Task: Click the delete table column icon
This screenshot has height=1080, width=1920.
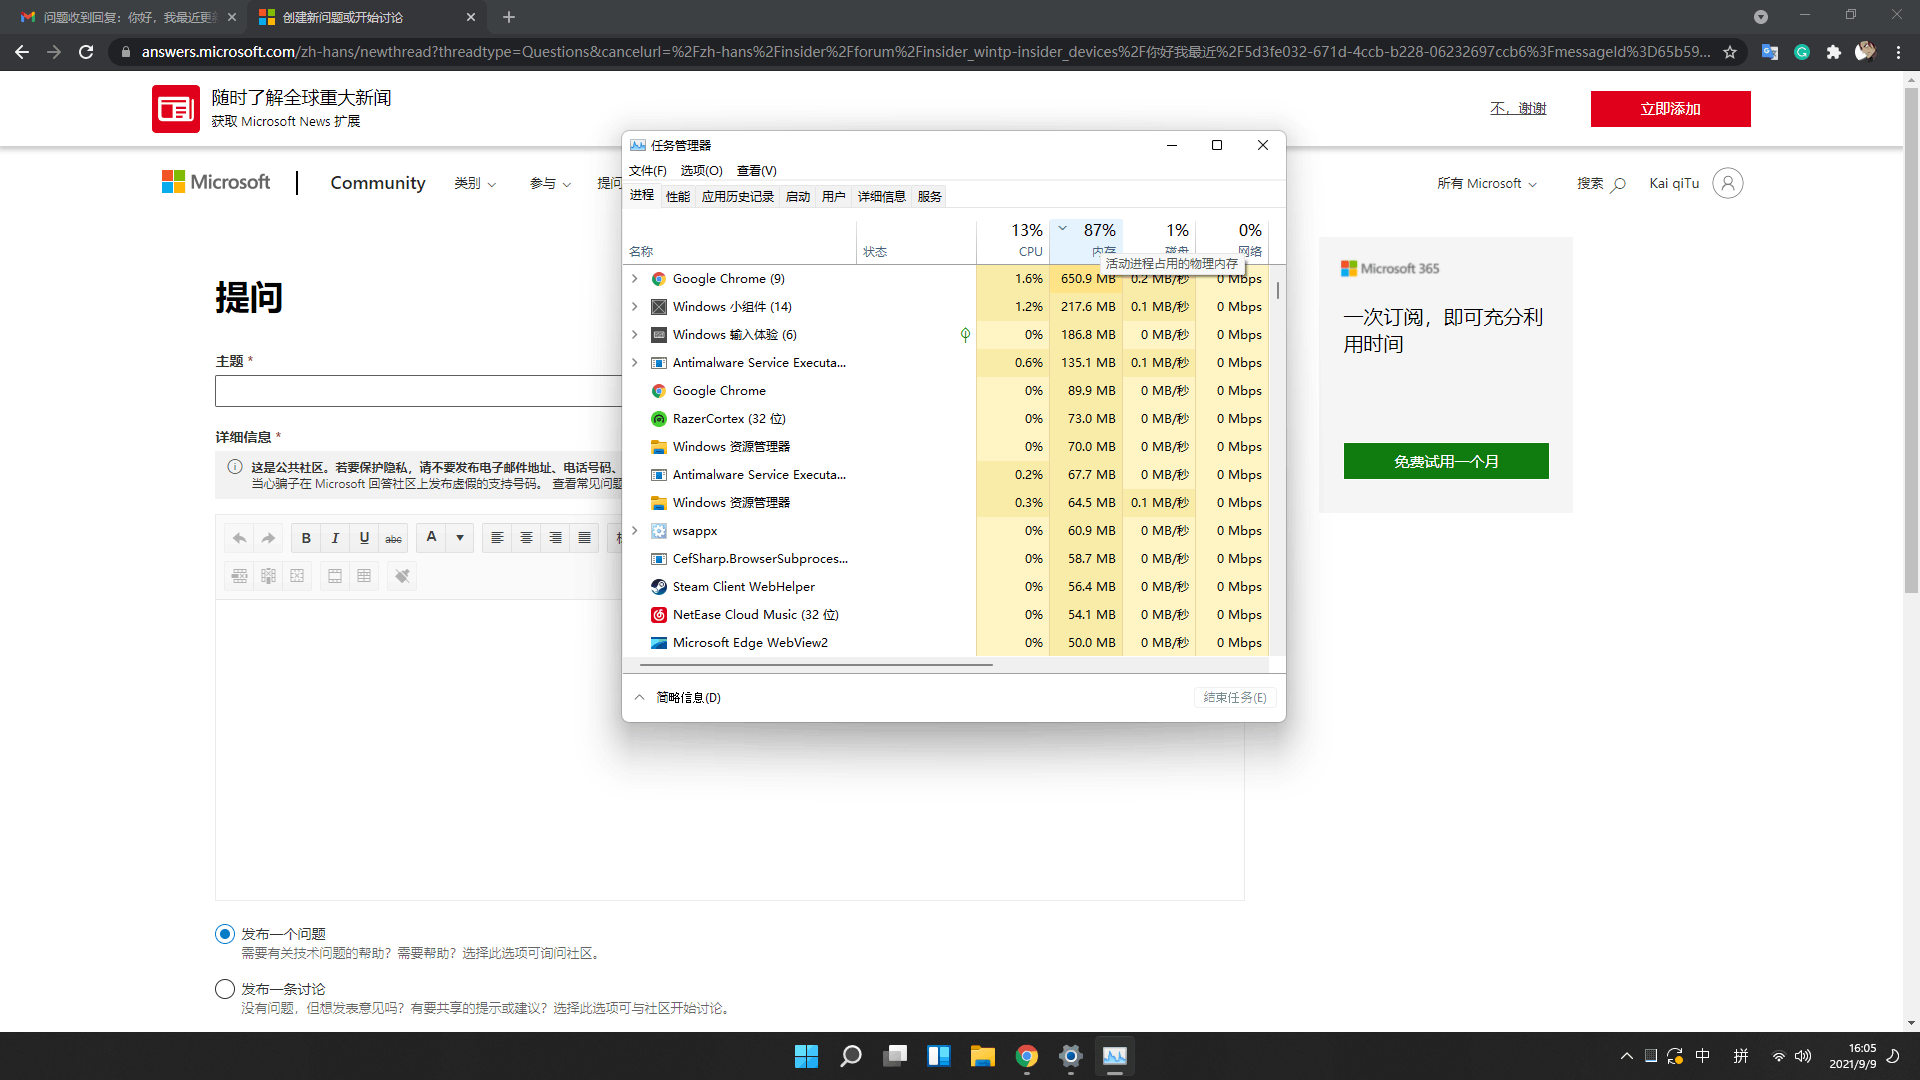Action: 268,576
